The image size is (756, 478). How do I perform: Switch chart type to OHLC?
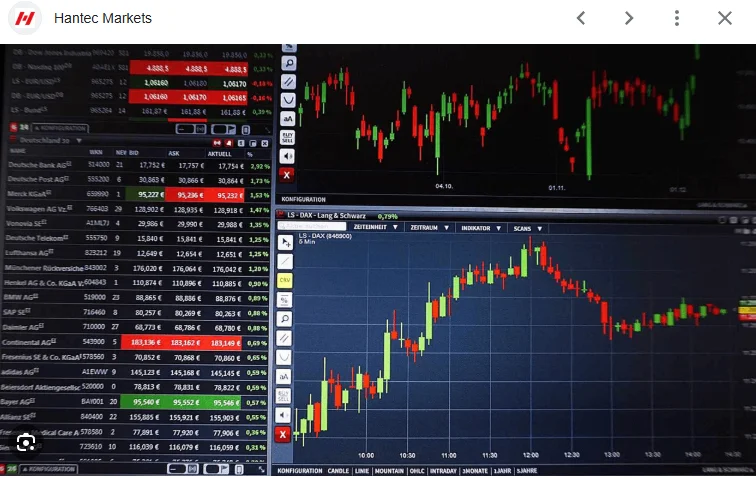pos(417,471)
